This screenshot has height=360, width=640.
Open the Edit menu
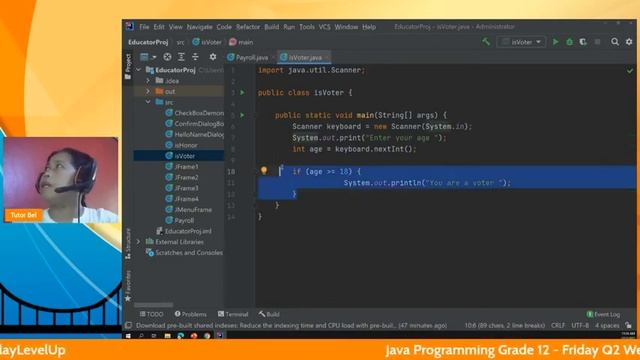[159, 27]
